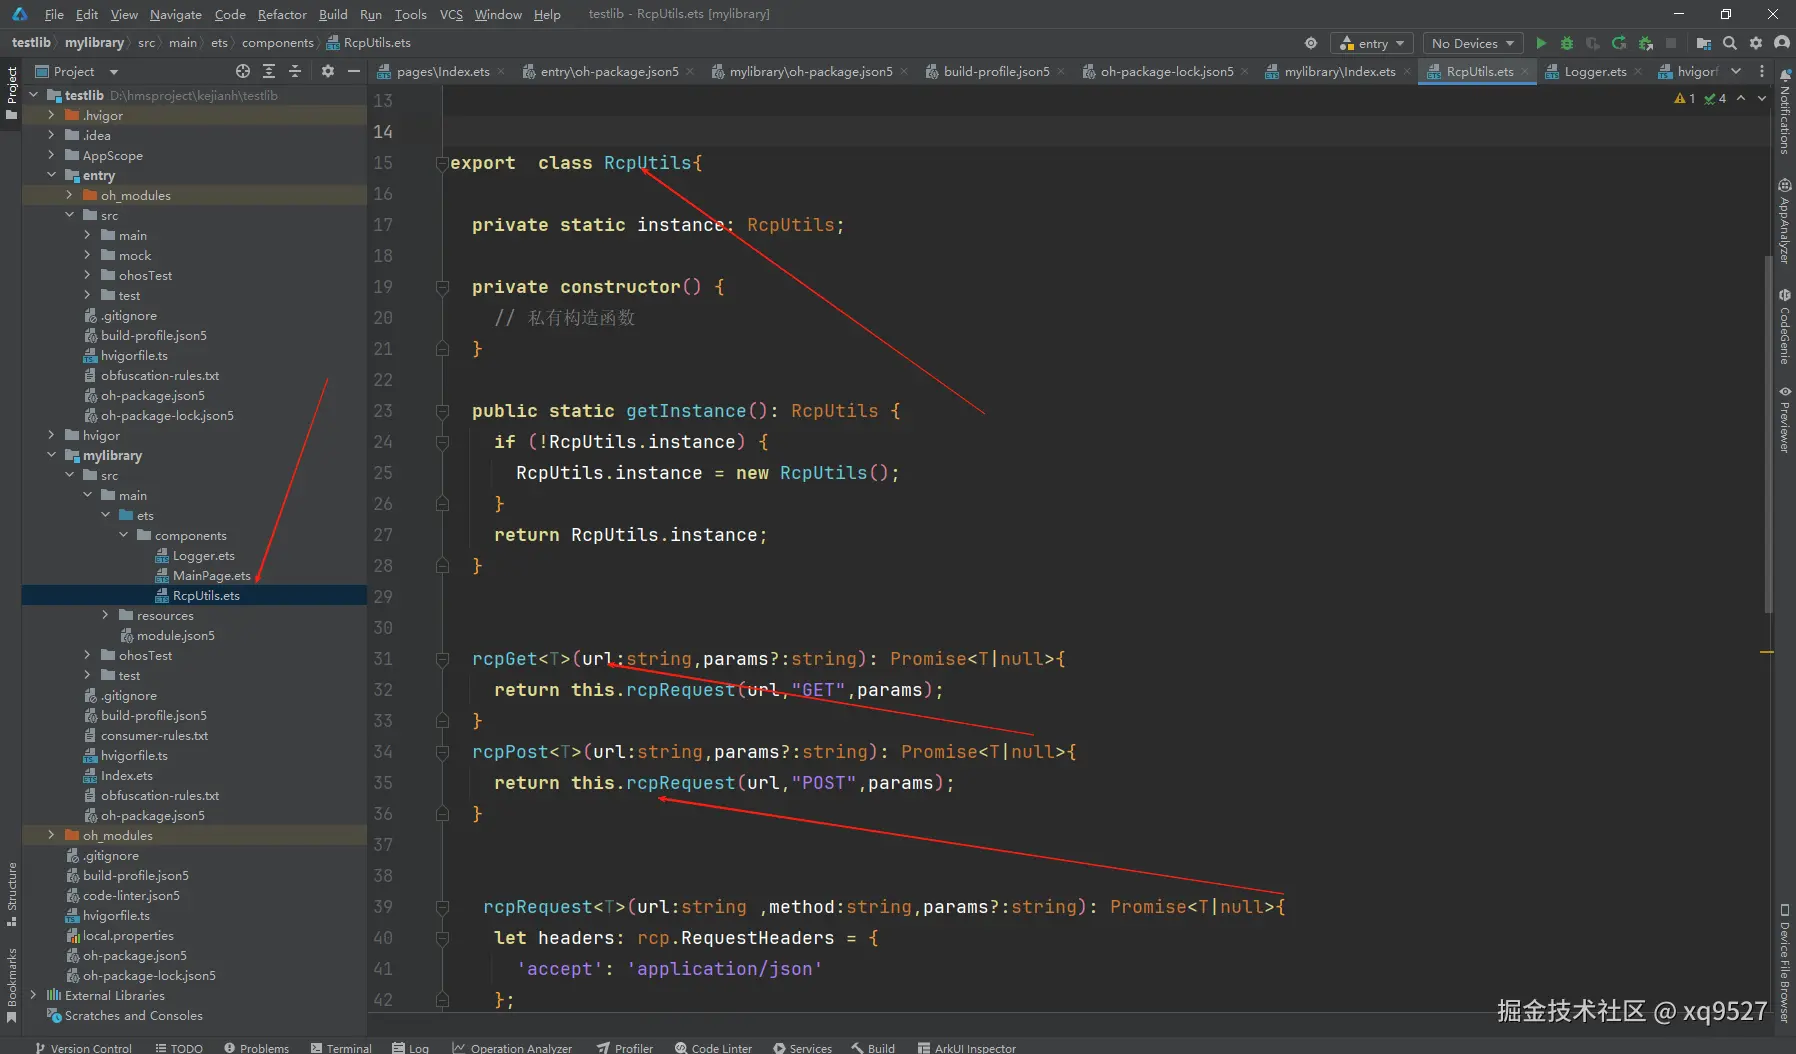Go to next highlighted error arrow
The height and width of the screenshot is (1054, 1796).
point(1762,98)
